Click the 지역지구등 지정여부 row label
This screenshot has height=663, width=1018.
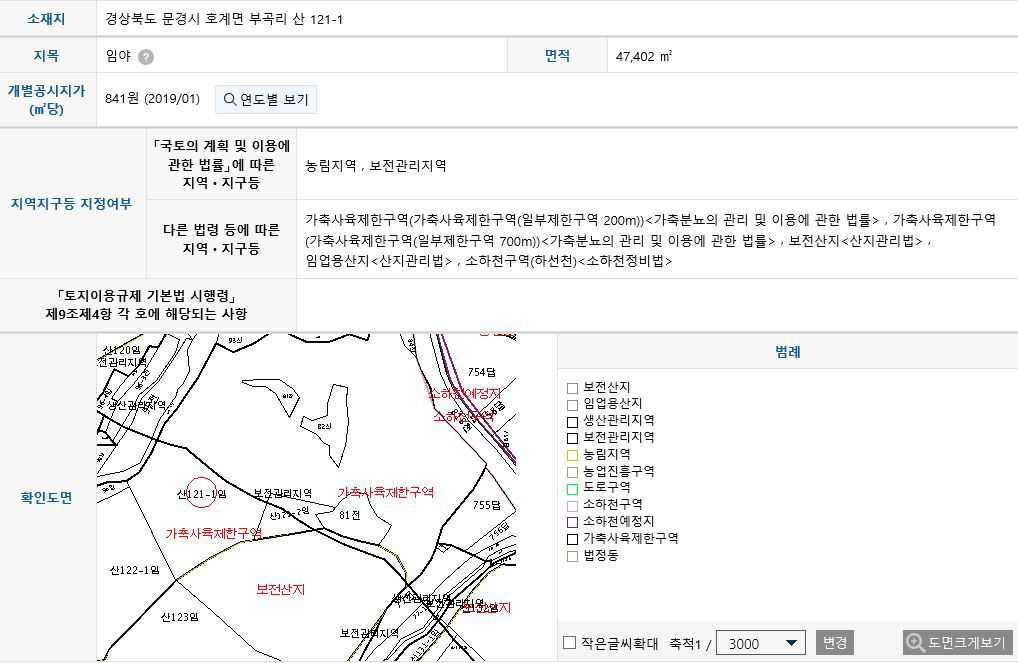coord(71,204)
